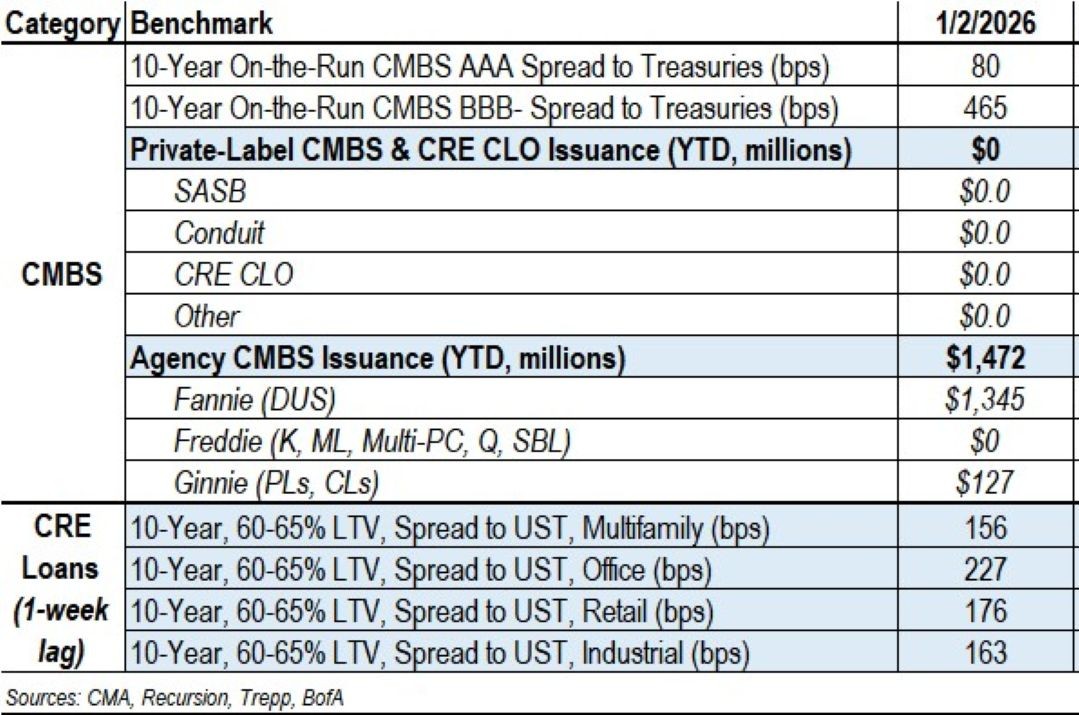Select the CRE CLO row label
The width and height of the screenshot is (1079, 715).
(233, 275)
